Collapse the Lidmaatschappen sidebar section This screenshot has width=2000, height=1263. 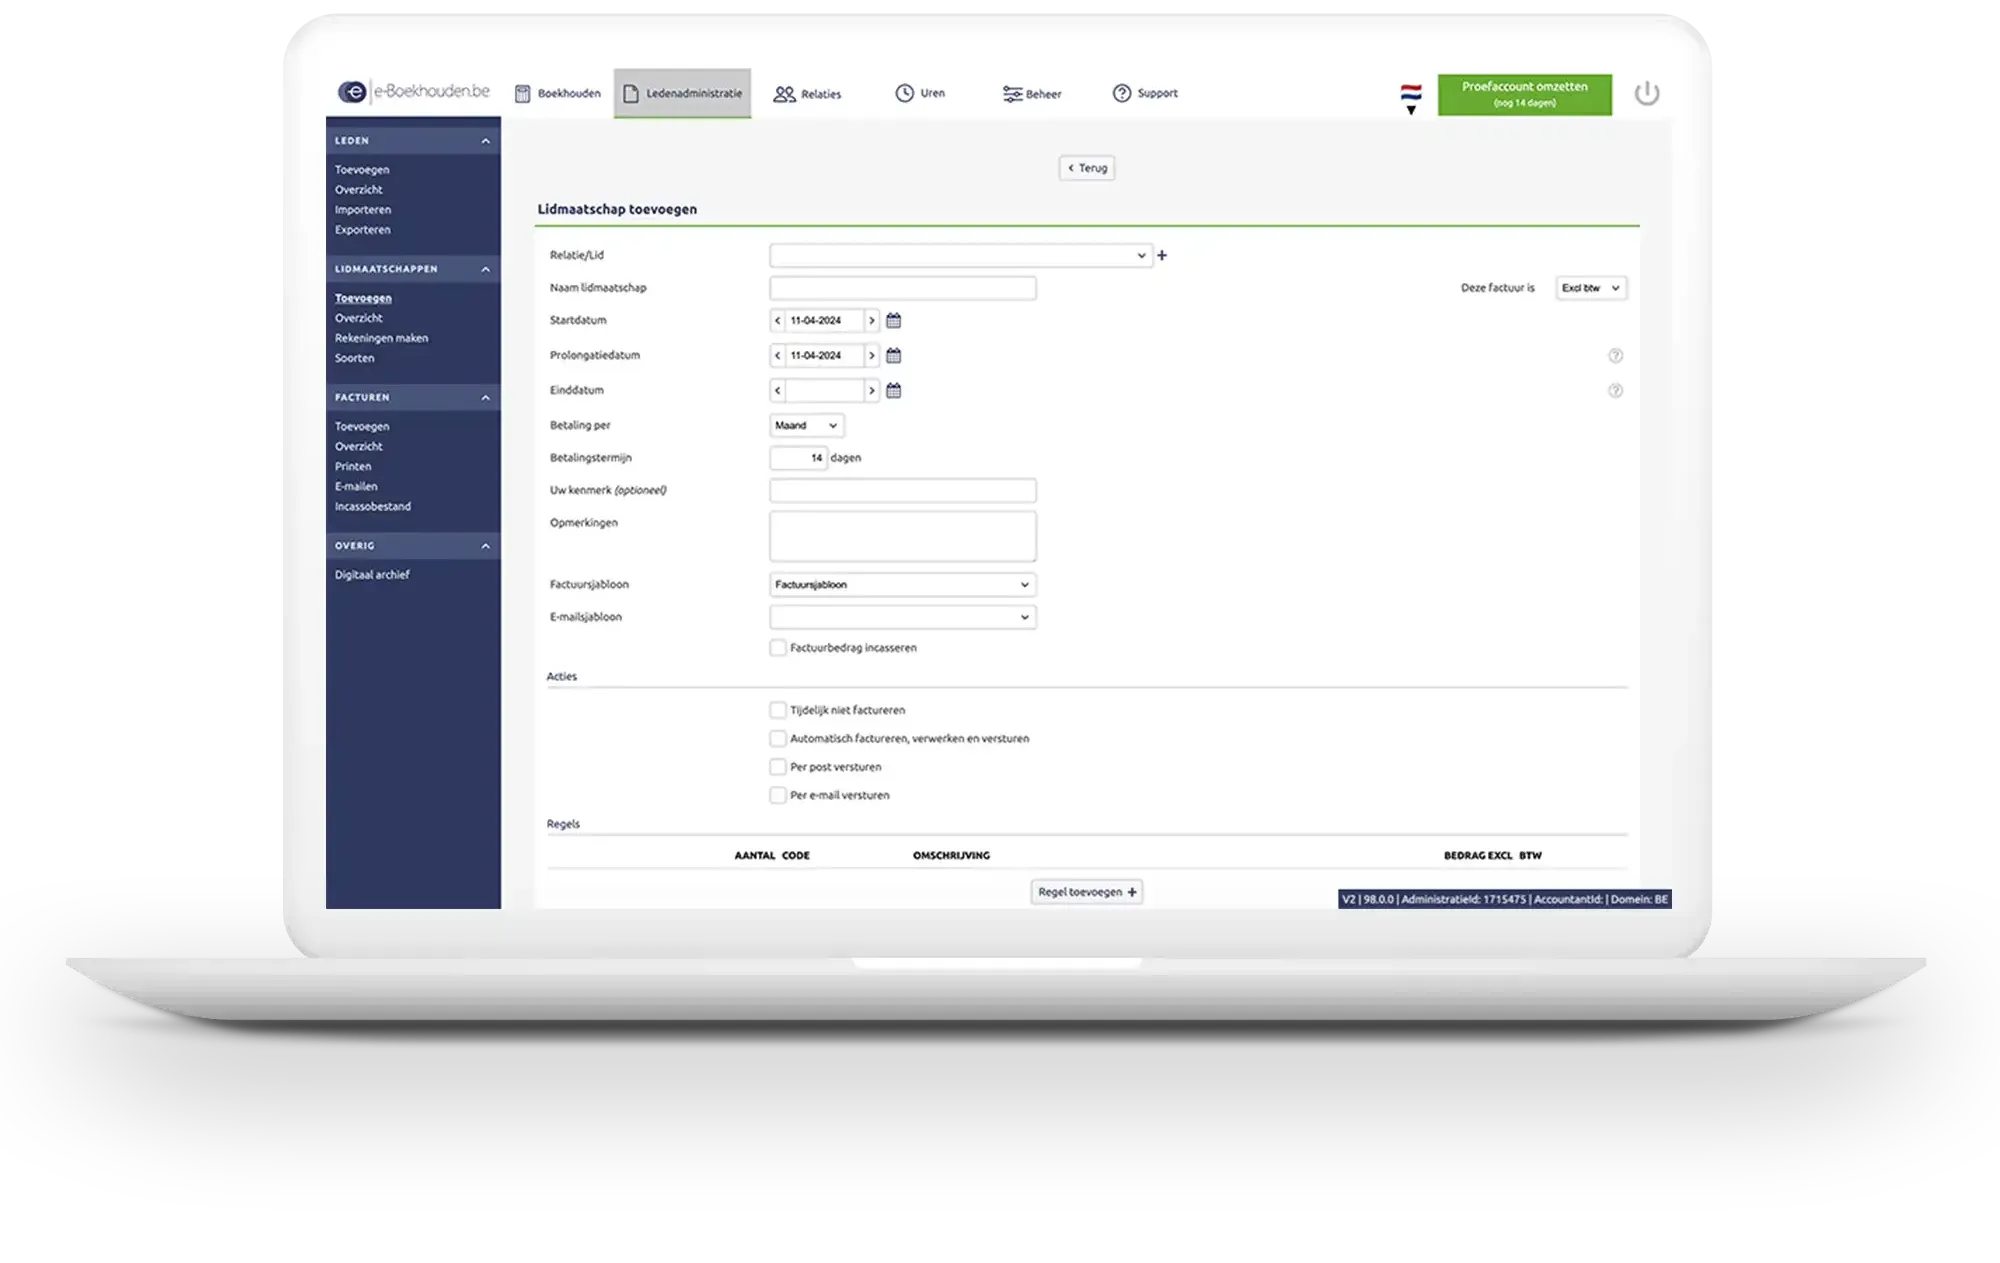point(486,269)
